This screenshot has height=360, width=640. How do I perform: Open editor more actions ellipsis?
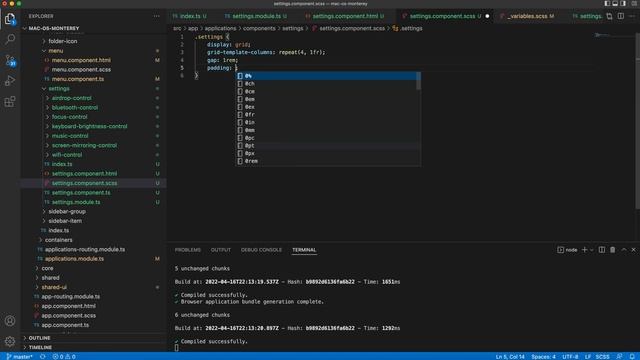tap(632, 16)
